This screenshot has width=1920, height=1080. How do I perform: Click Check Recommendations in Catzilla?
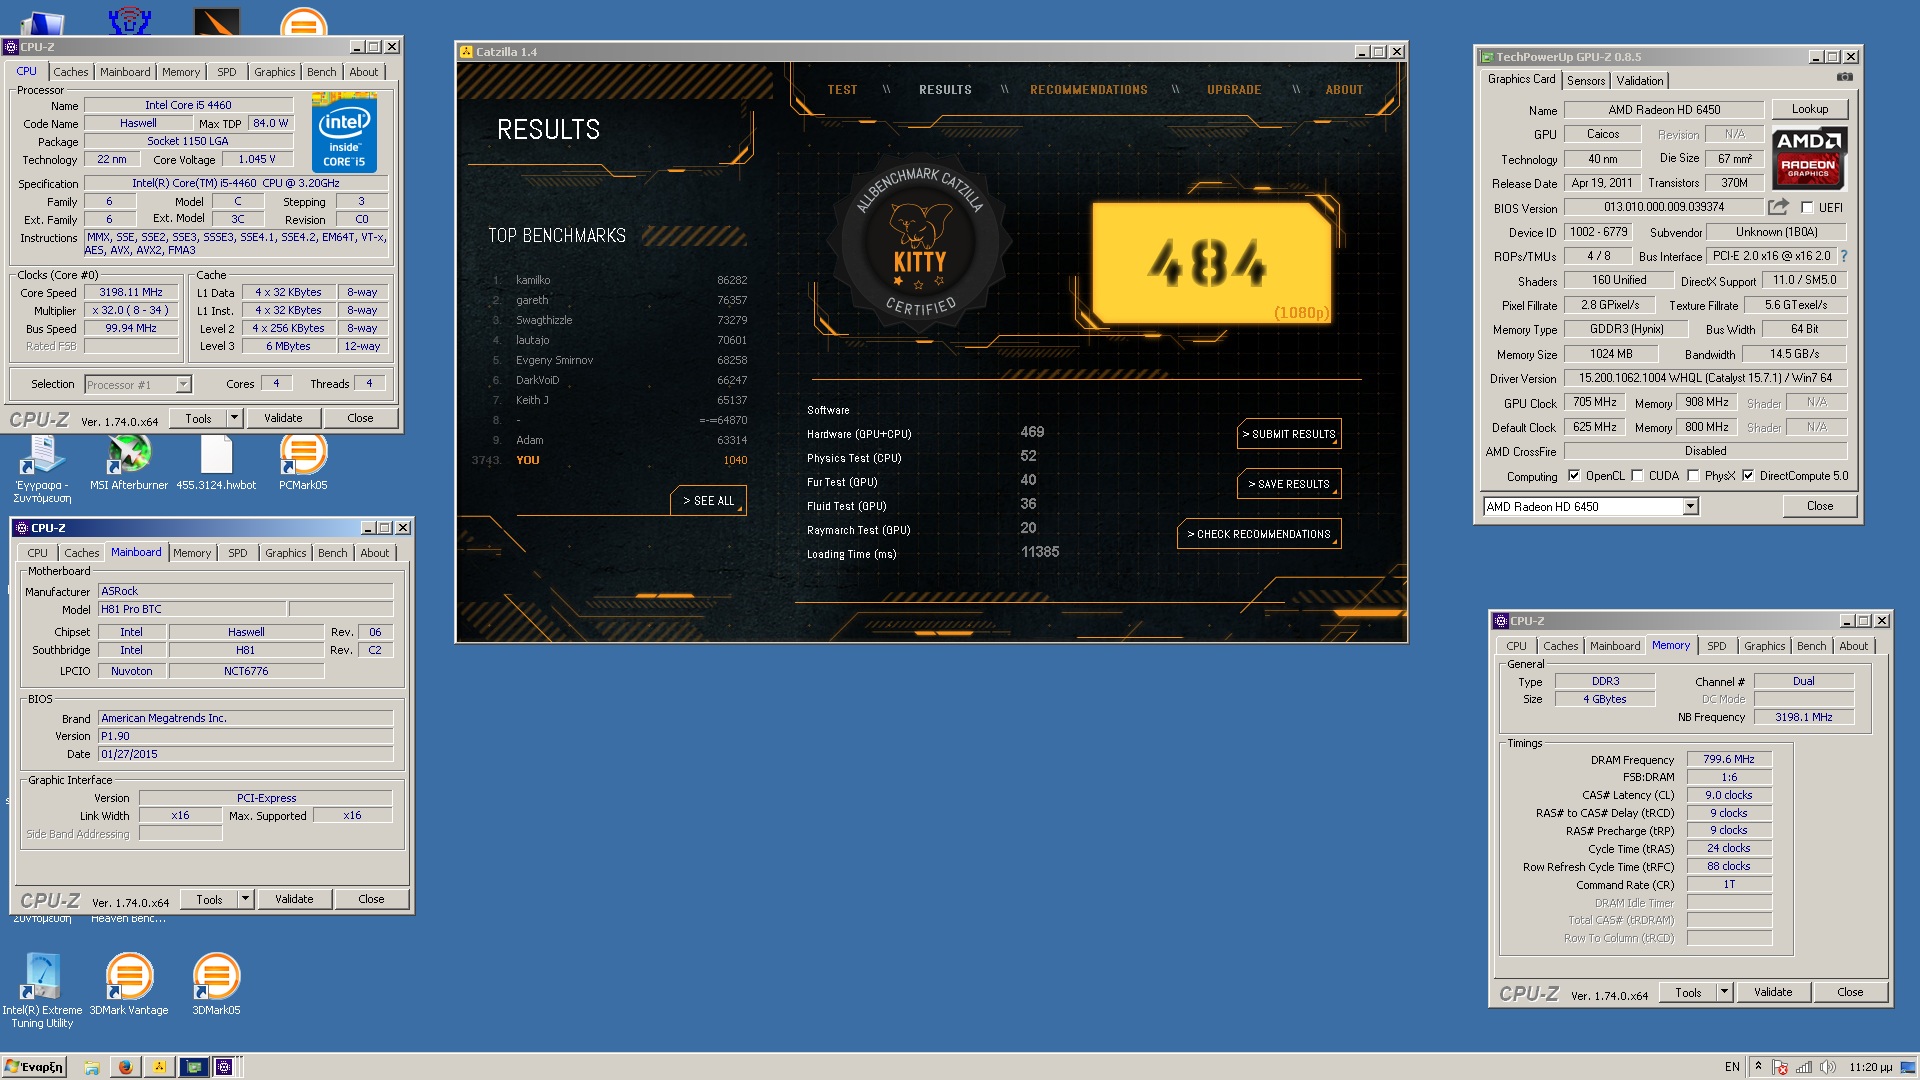click(1259, 534)
